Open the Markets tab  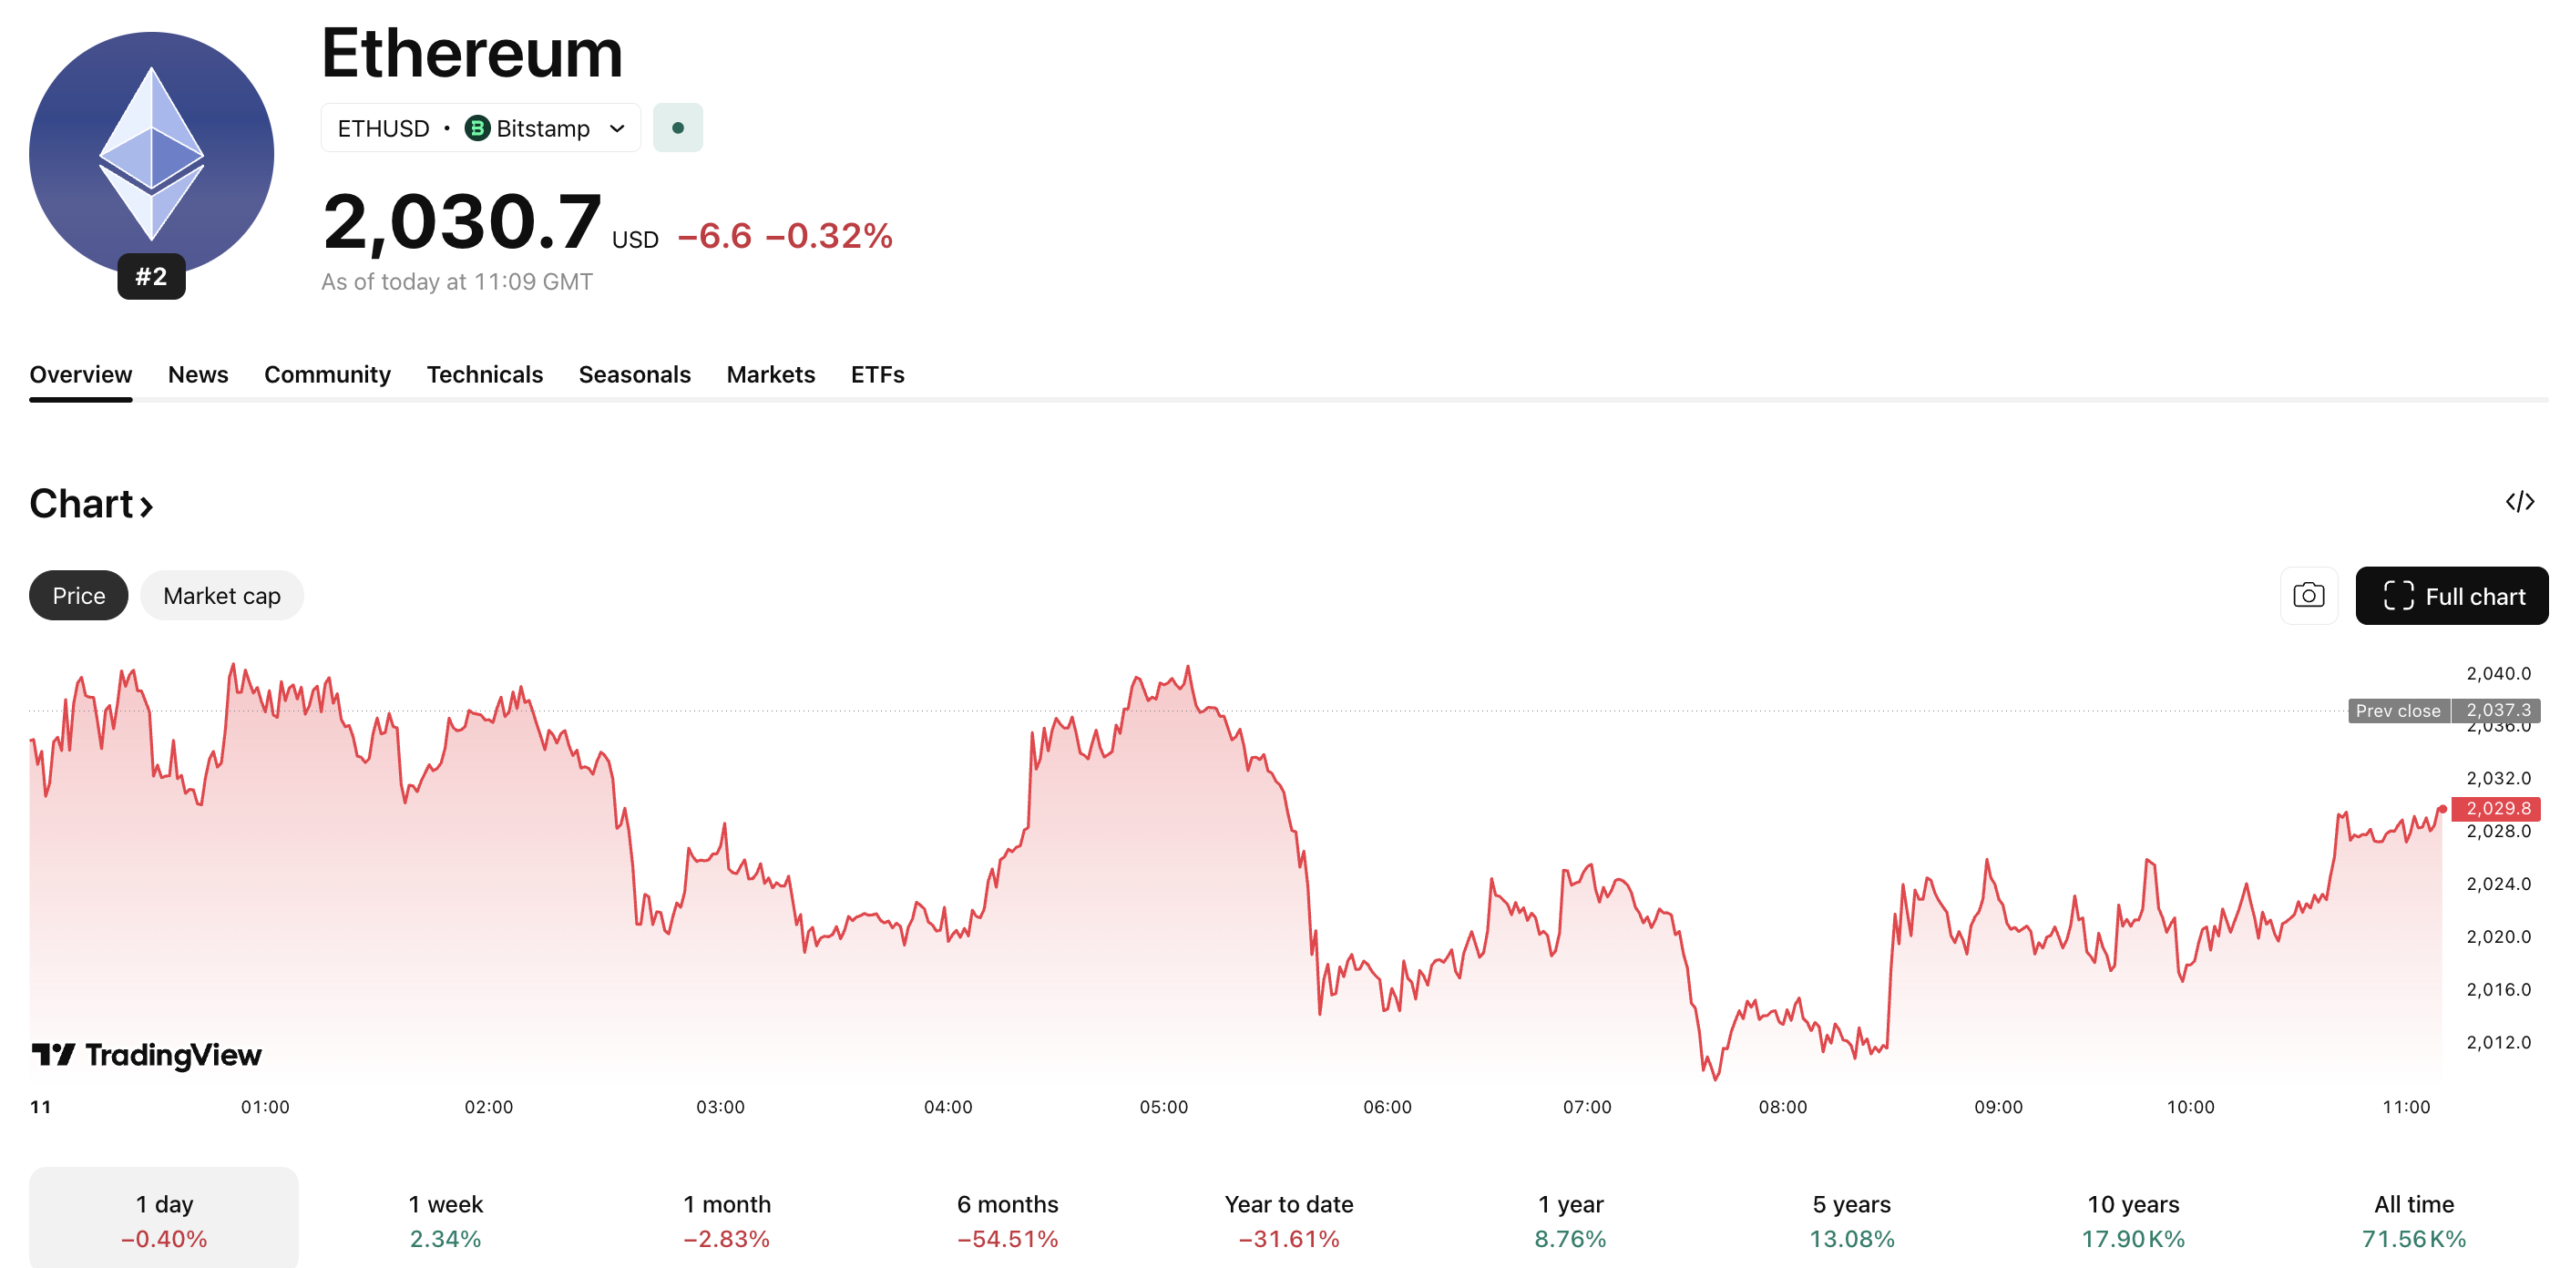tap(771, 375)
